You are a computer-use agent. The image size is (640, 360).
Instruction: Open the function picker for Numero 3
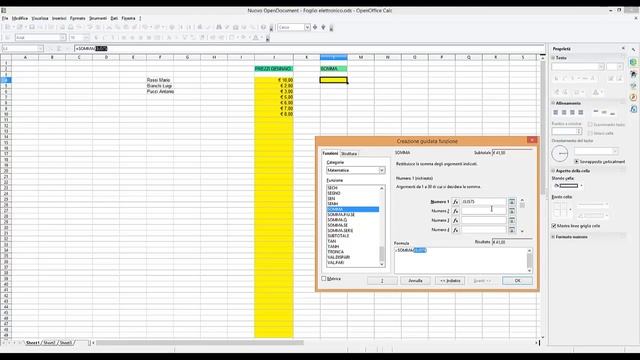click(x=456, y=220)
